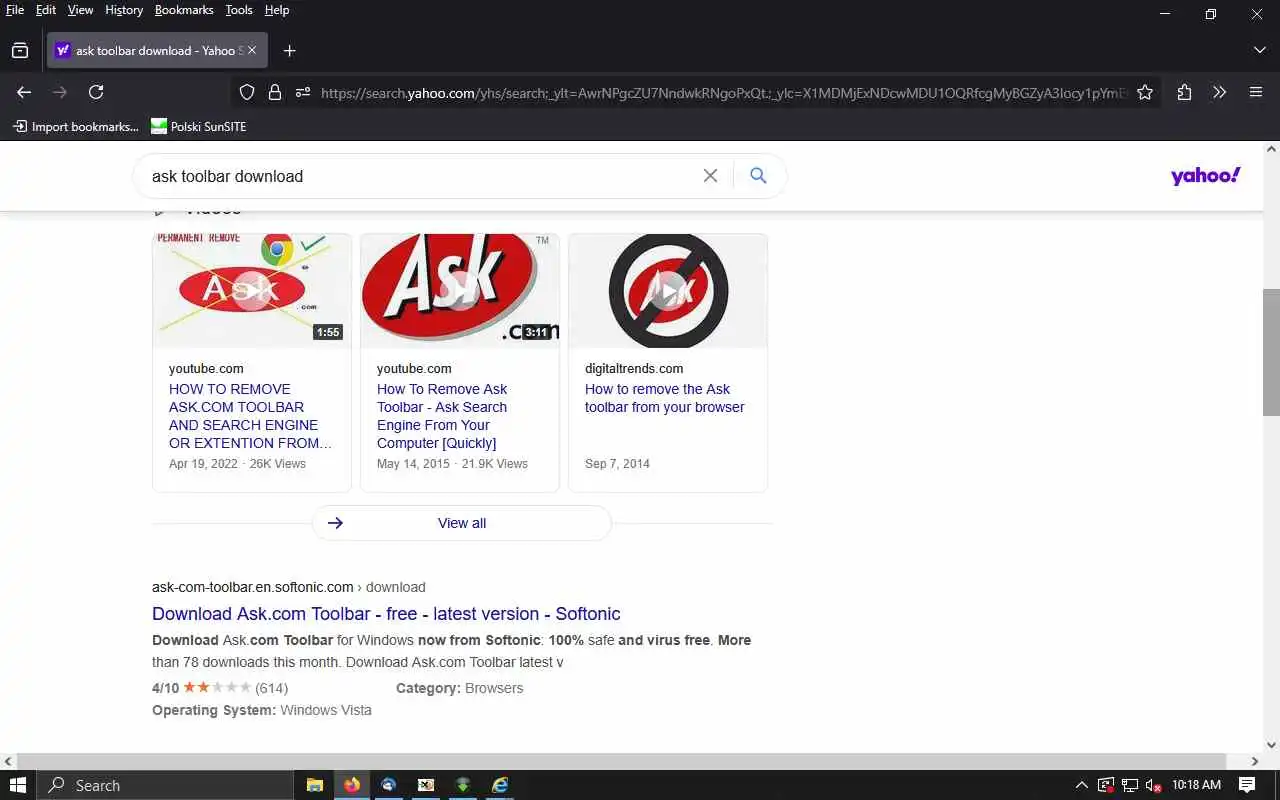Open the Windows Start menu

coord(18,785)
